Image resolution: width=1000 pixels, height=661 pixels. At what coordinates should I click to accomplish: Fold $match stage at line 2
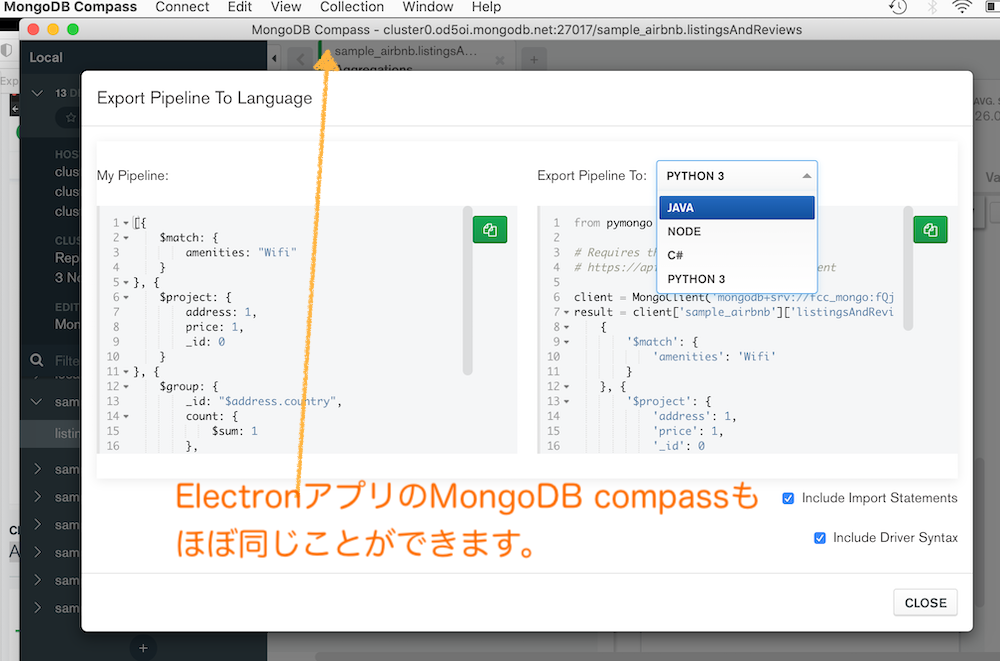[126, 238]
